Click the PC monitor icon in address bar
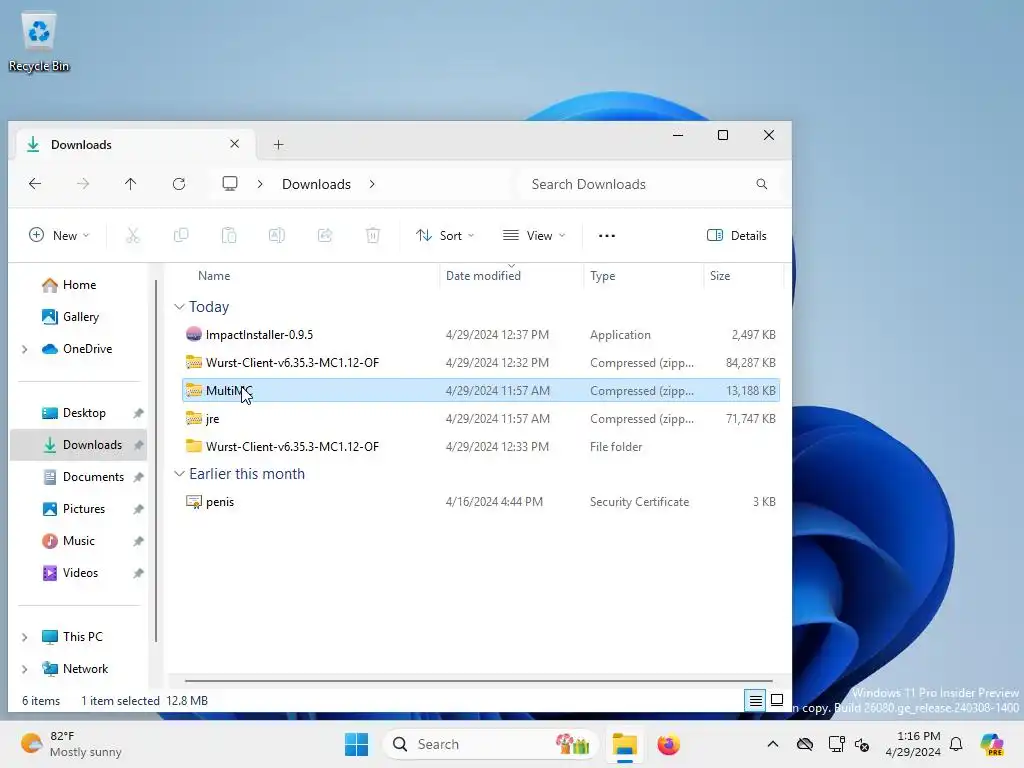1024x768 pixels. coord(230,184)
